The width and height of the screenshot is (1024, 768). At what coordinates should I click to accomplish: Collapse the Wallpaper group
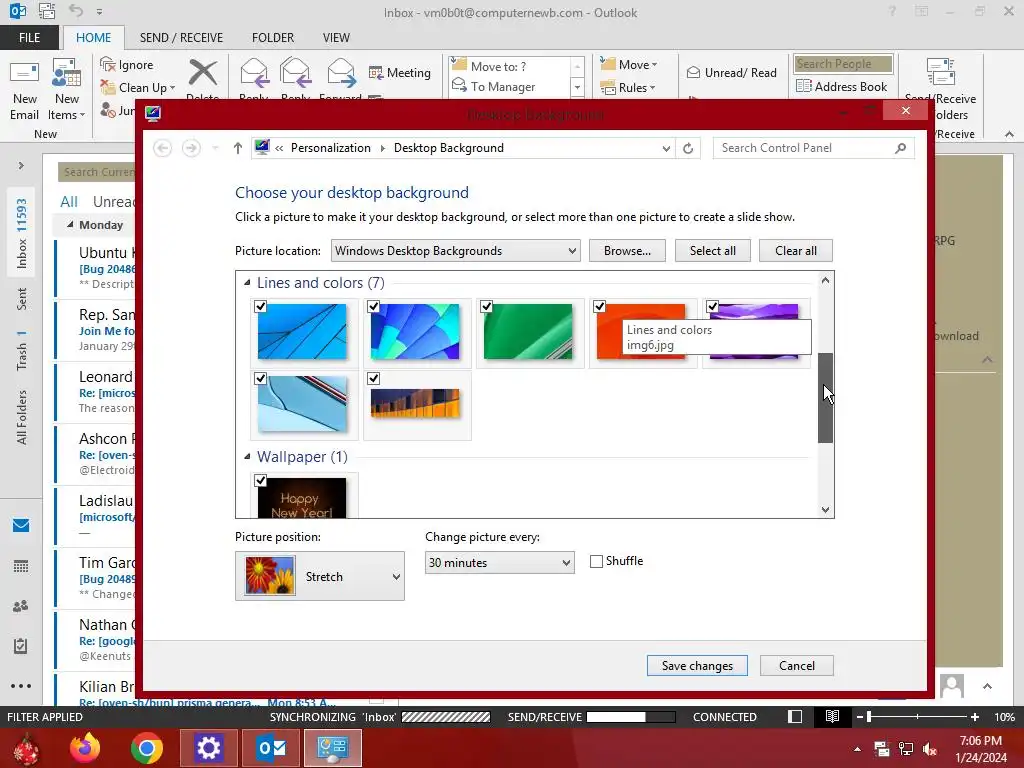click(x=248, y=456)
